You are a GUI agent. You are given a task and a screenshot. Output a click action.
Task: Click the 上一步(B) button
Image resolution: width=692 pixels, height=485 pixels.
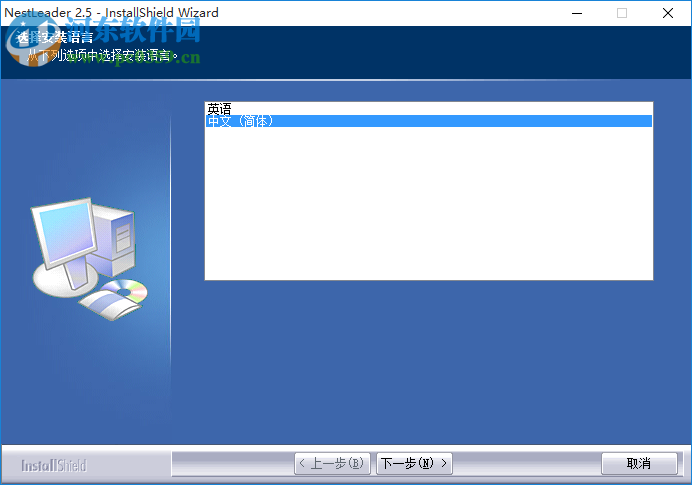pyautogui.click(x=332, y=463)
